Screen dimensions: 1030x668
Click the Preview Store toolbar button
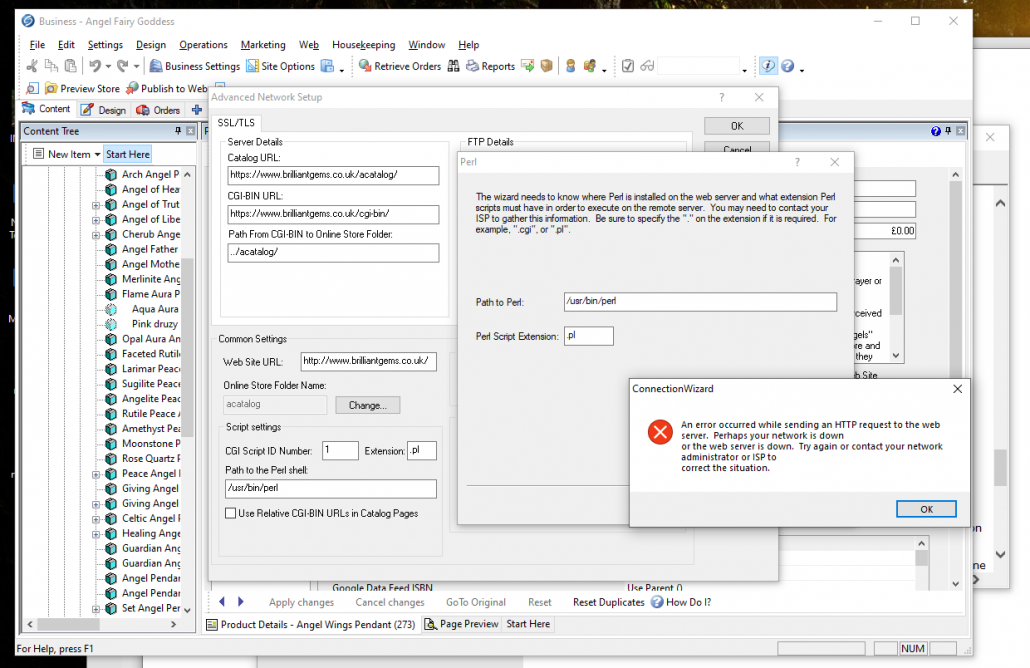tap(82, 89)
